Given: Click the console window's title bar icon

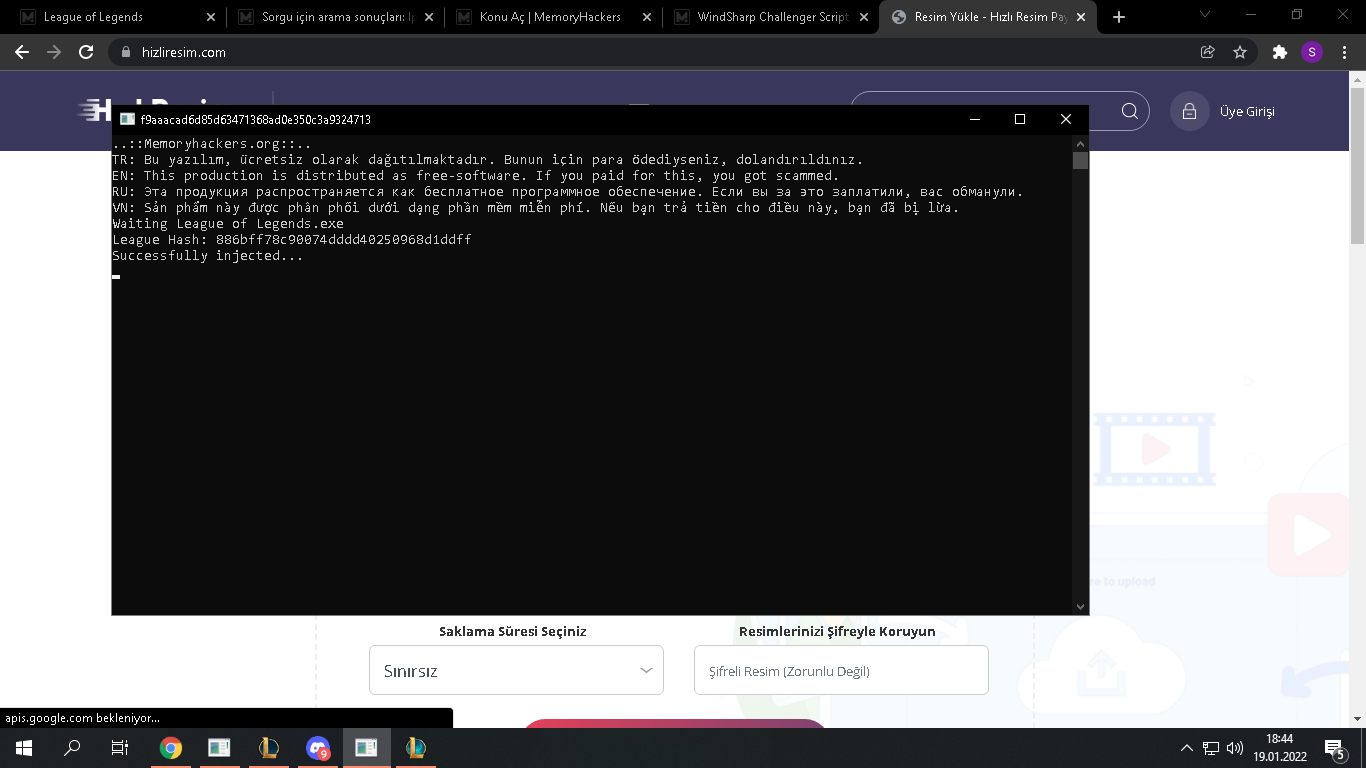Looking at the screenshot, I should pos(128,119).
